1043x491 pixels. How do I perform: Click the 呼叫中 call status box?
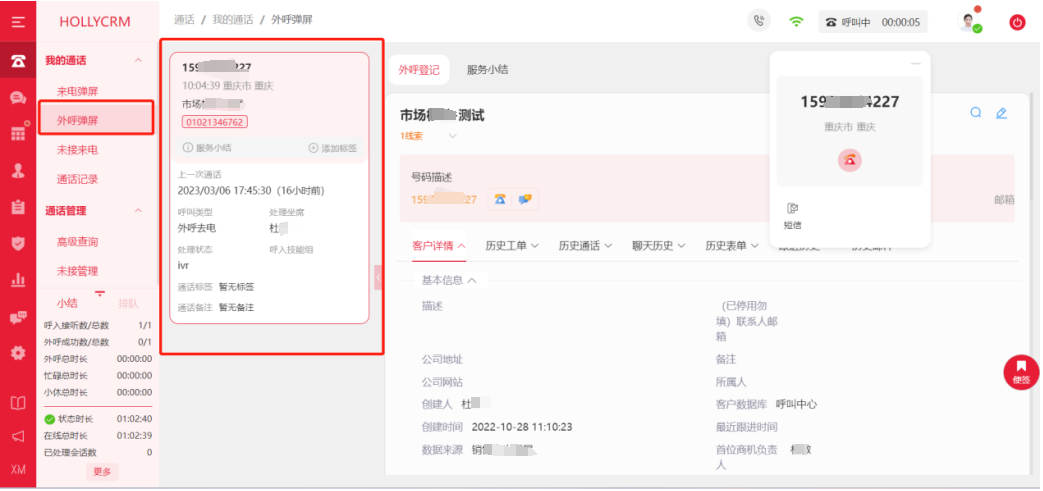[x=873, y=22]
